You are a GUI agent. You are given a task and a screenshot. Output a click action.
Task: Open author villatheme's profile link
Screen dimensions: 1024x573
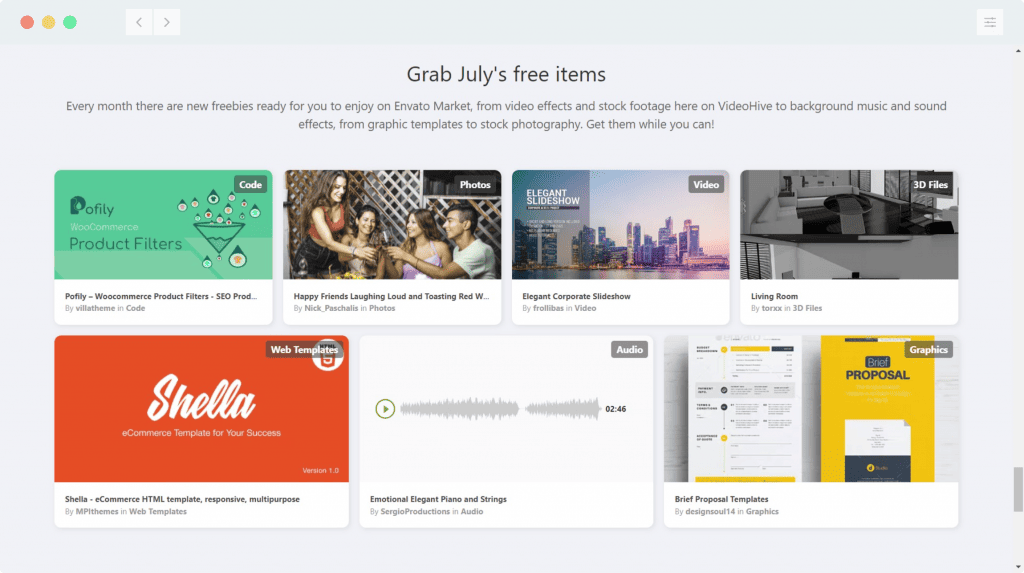(95, 308)
